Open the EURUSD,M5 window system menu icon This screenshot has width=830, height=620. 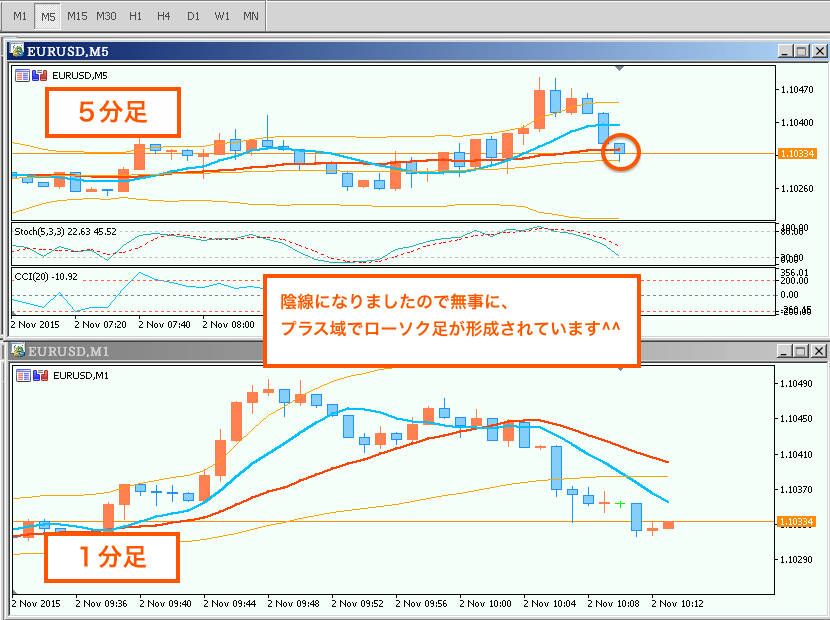[17, 50]
